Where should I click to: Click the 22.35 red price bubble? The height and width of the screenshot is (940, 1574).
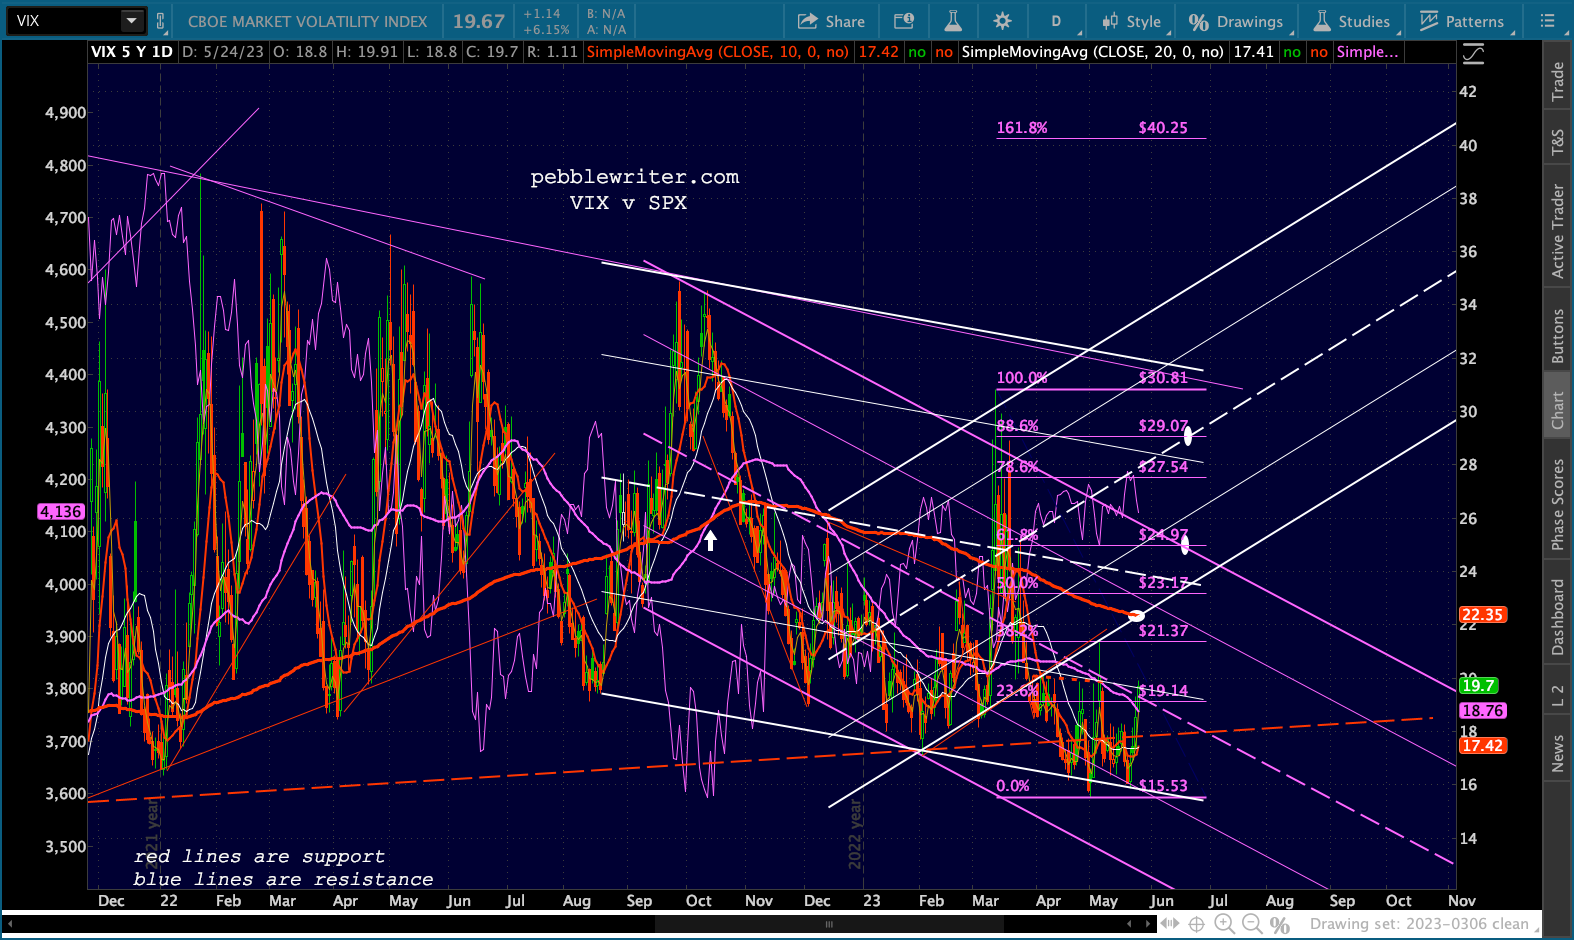(x=1481, y=615)
